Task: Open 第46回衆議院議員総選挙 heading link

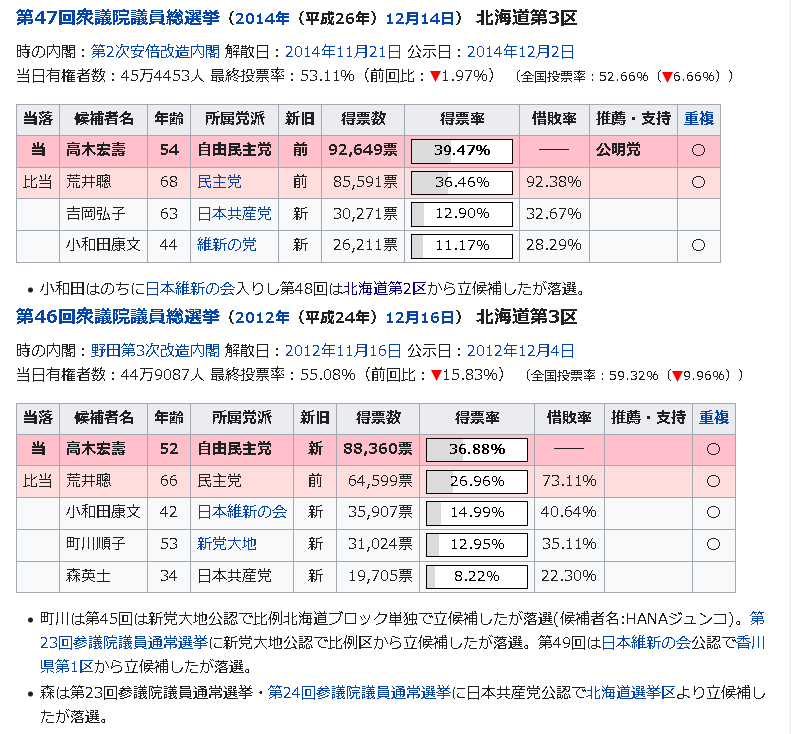Action: [x=118, y=317]
